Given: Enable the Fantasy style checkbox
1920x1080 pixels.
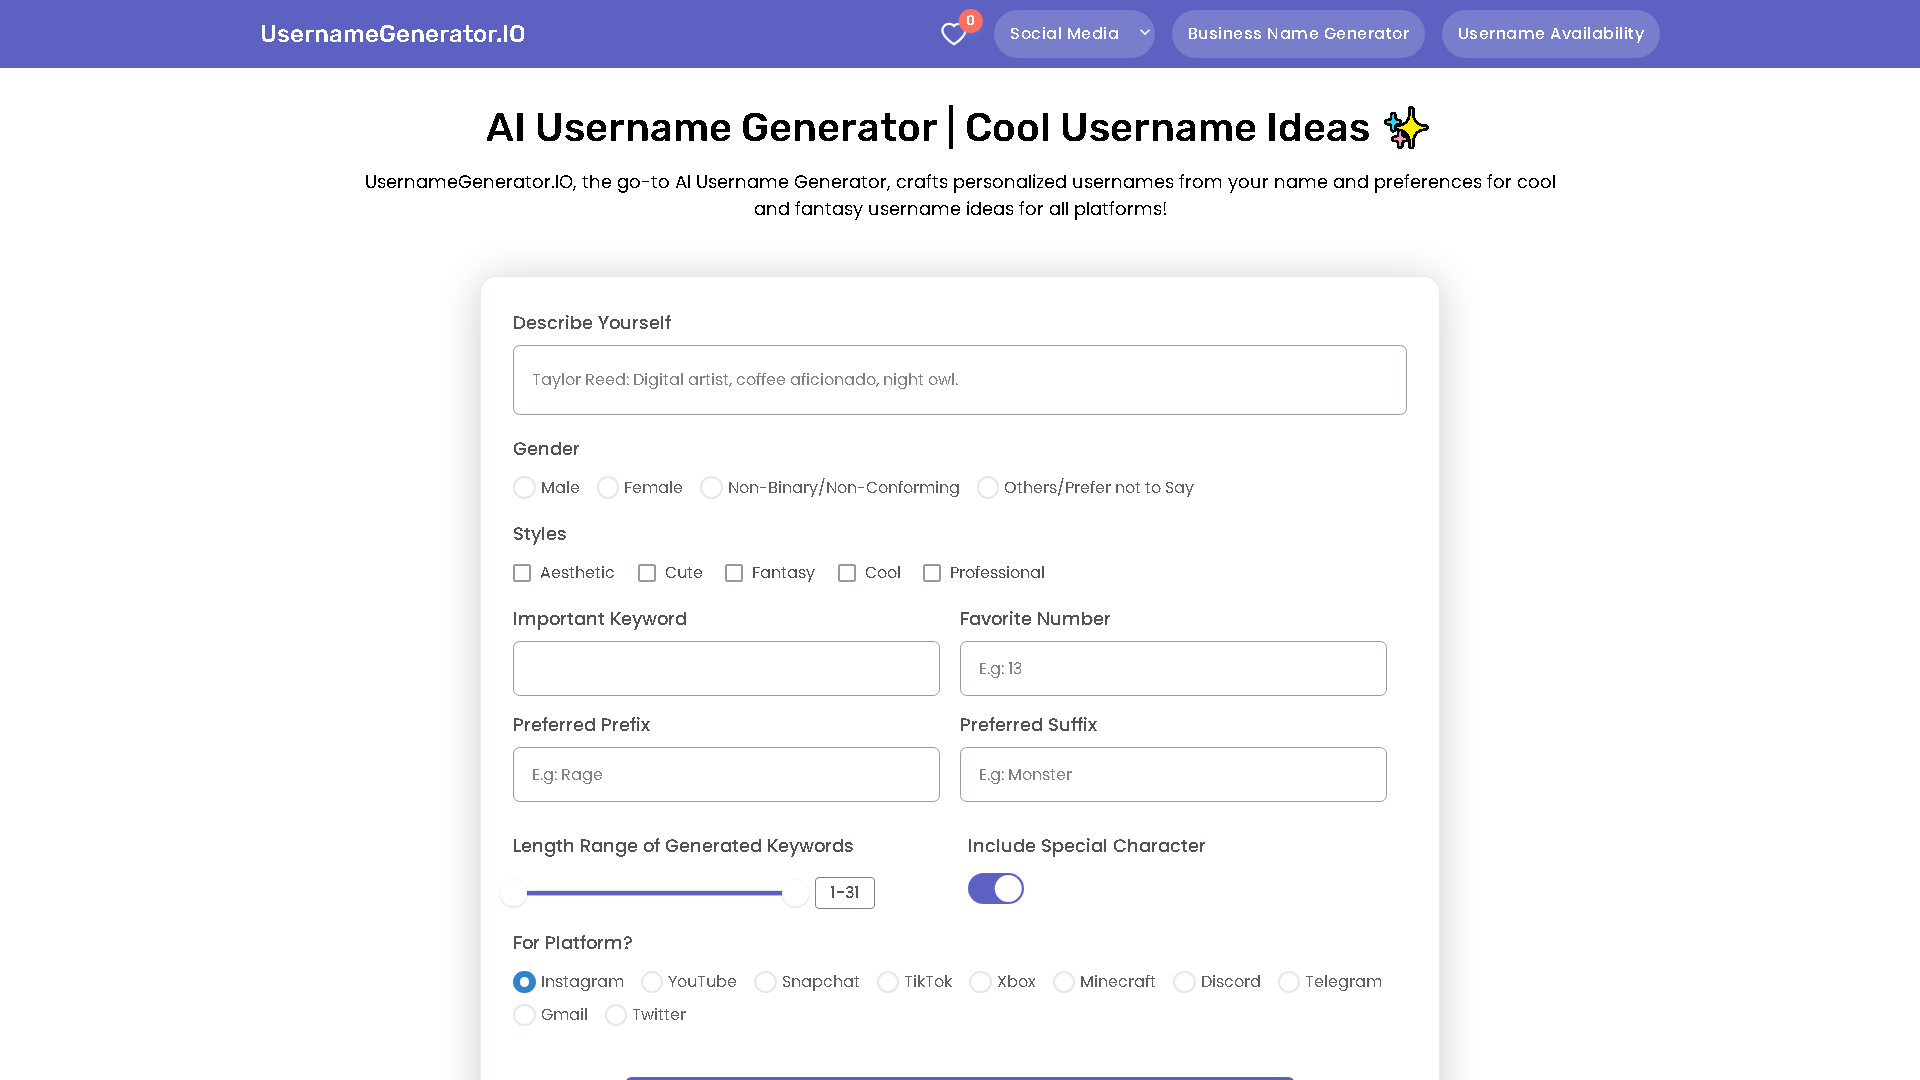Looking at the screenshot, I should coord(735,572).
